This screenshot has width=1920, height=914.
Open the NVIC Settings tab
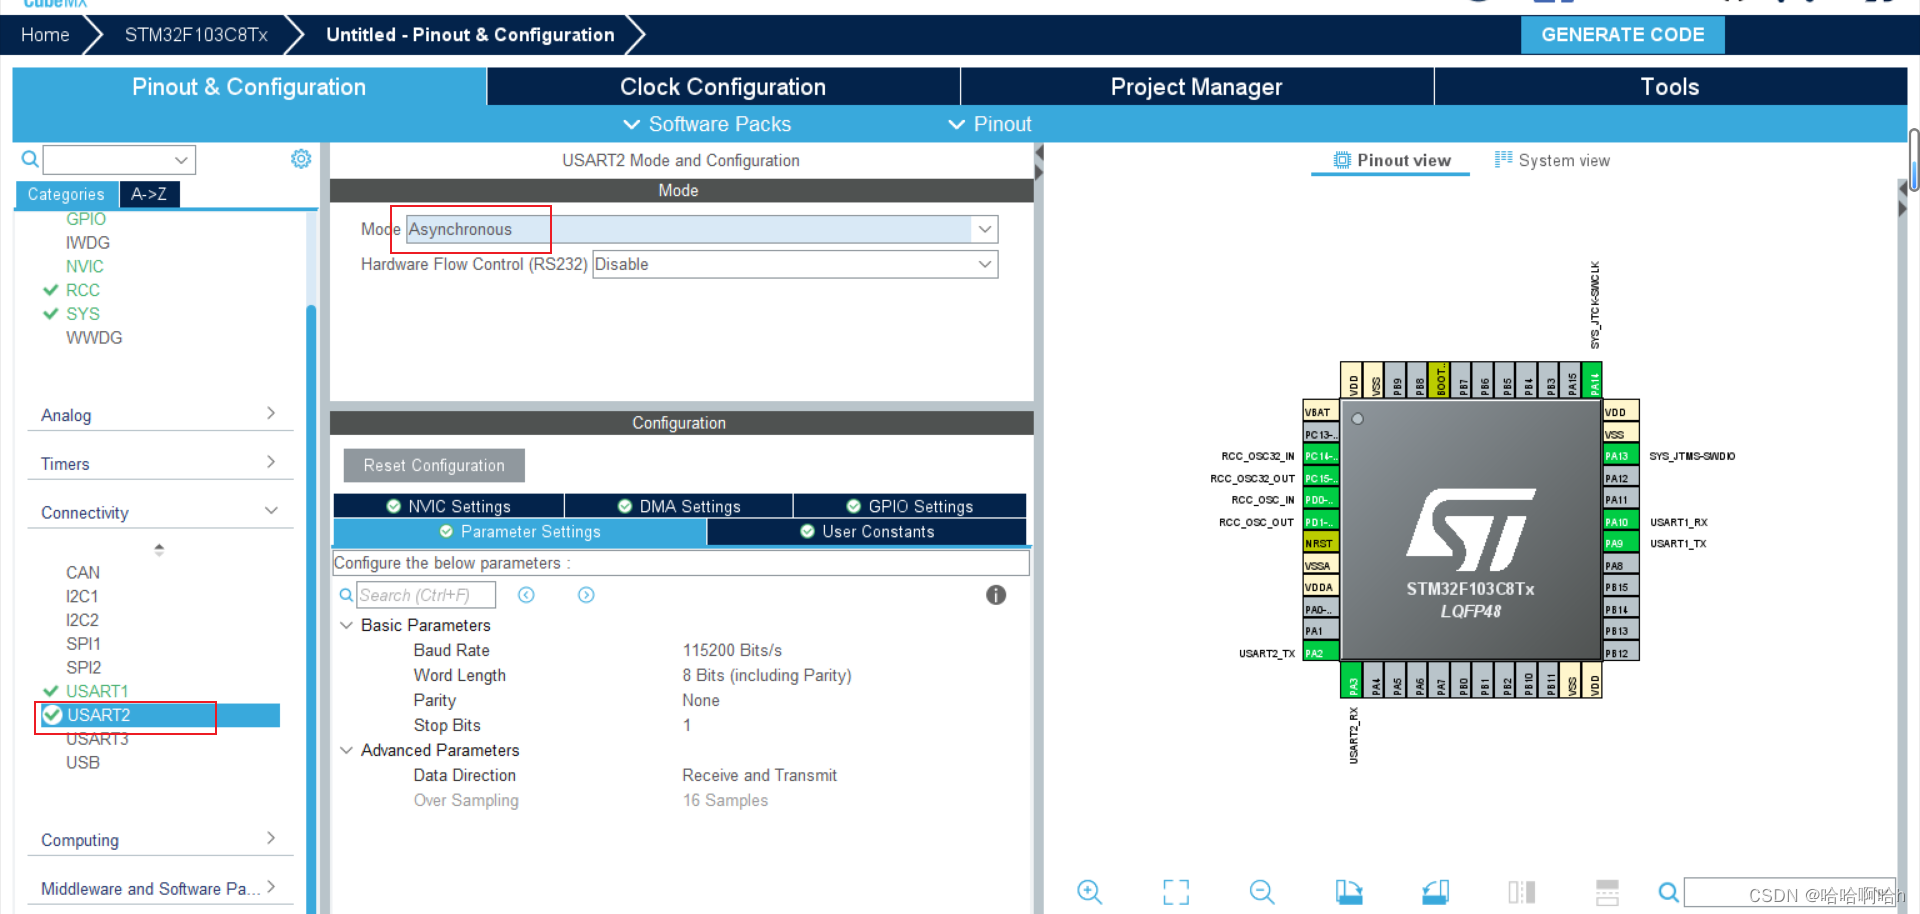point(449,506)
